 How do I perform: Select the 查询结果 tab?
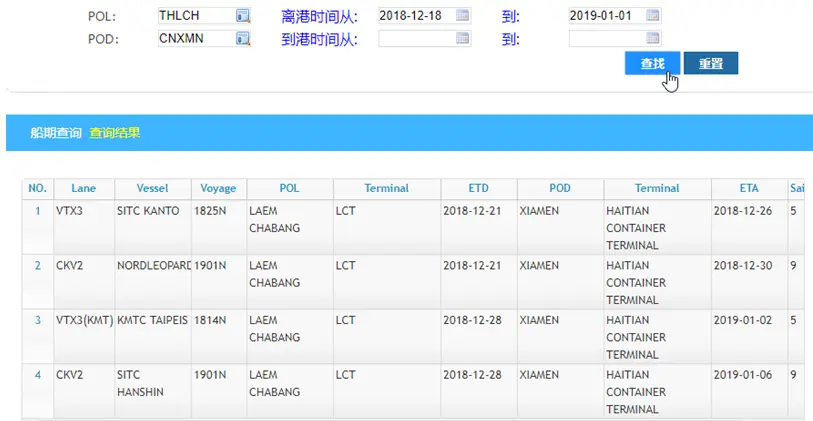(115, 133)
